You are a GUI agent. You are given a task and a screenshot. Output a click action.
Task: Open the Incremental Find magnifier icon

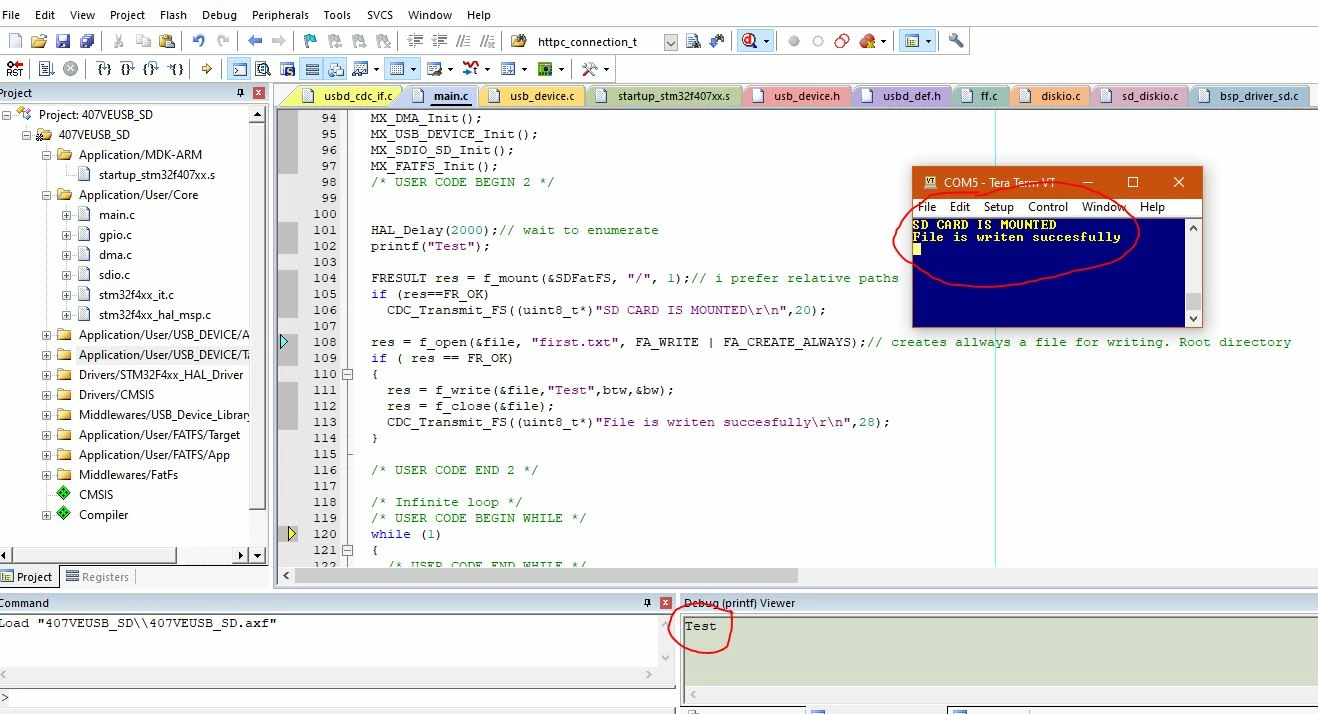(716, 41)
